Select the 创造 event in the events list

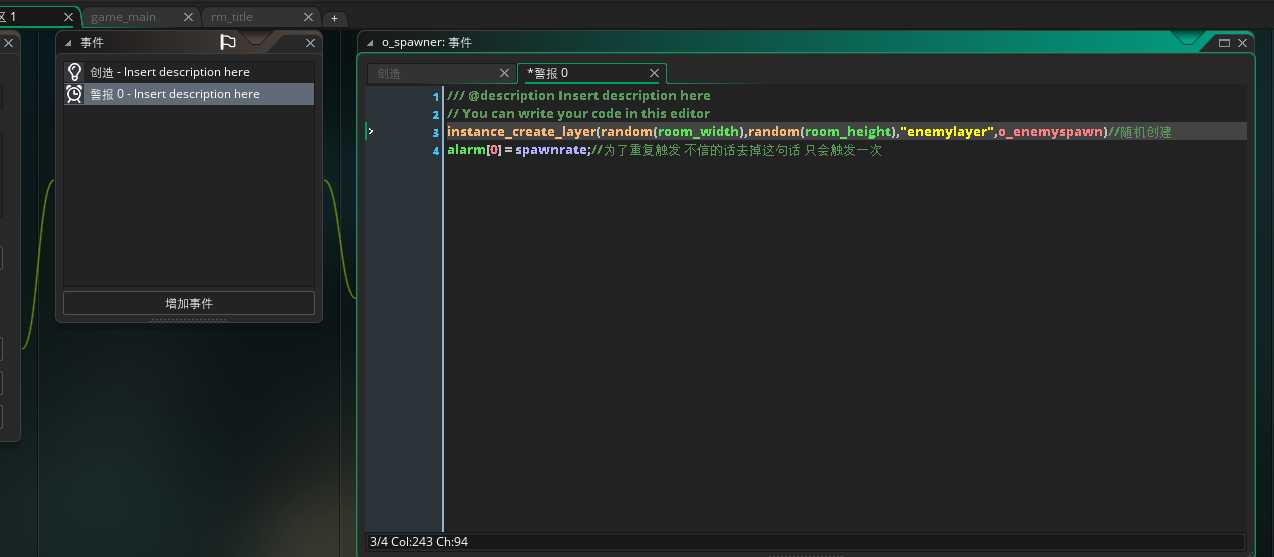pos(189,72)
